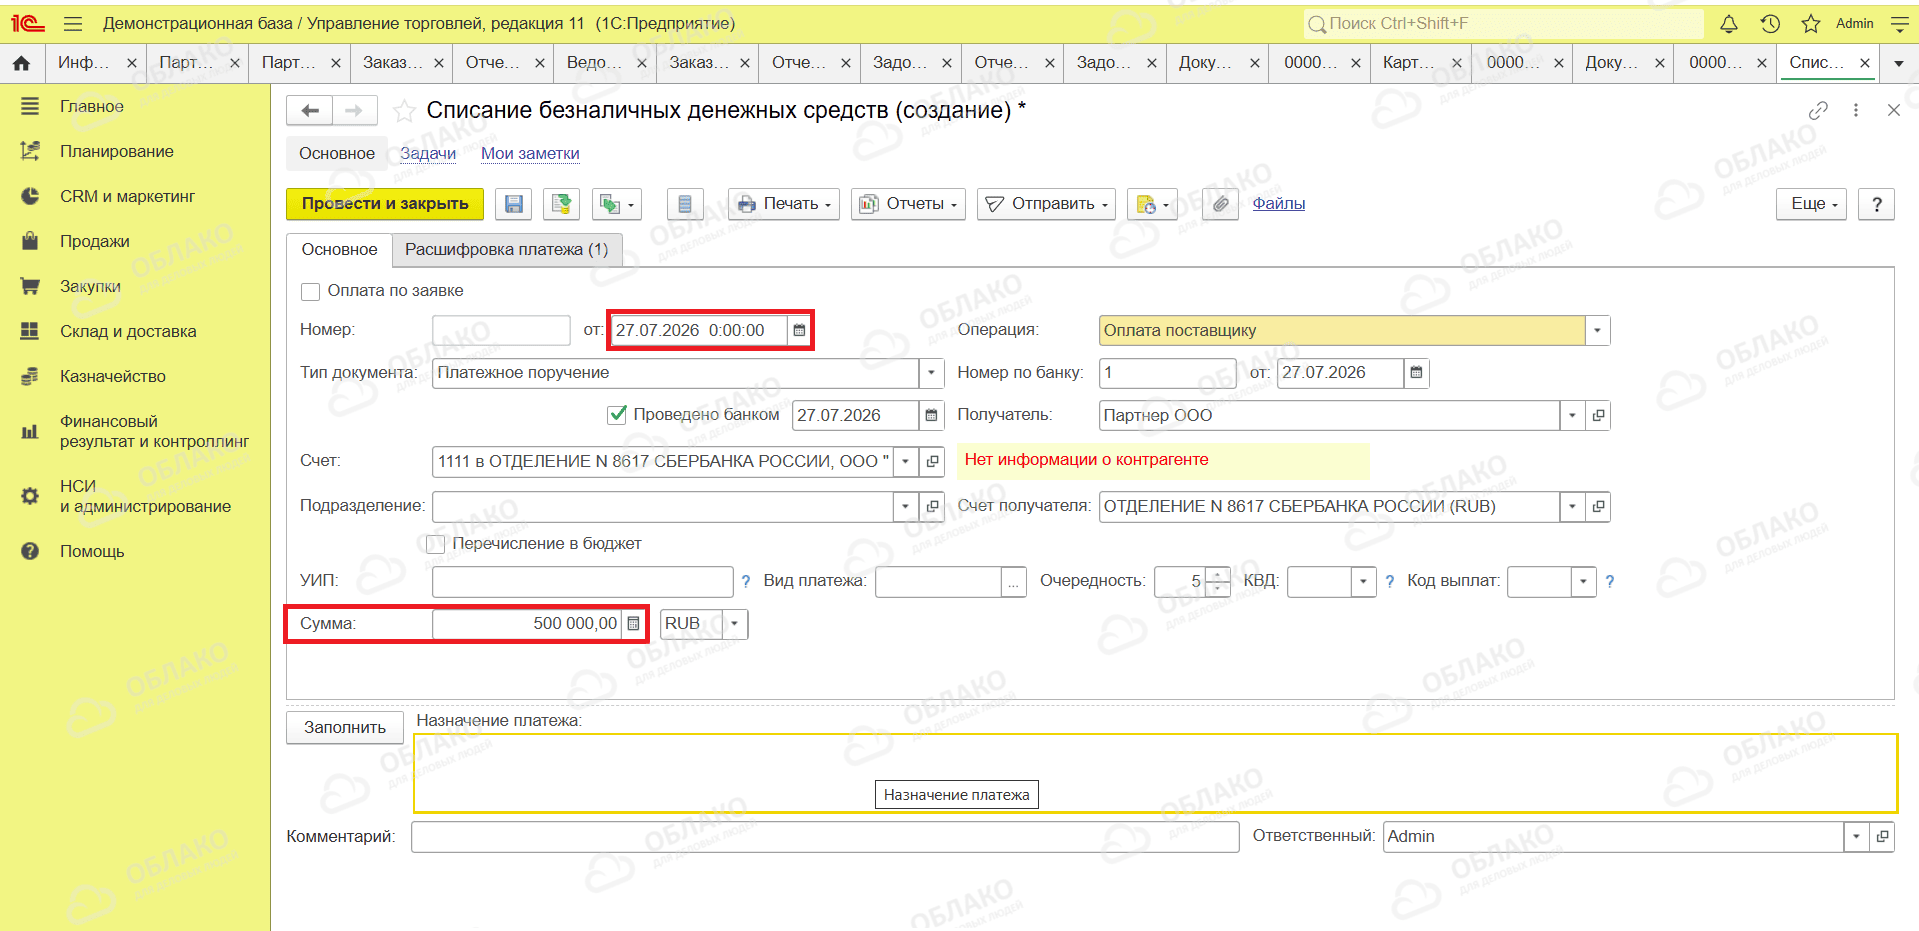Open the Счет bank account card
Screen dimensions: 1919x931
pos(932,461)
